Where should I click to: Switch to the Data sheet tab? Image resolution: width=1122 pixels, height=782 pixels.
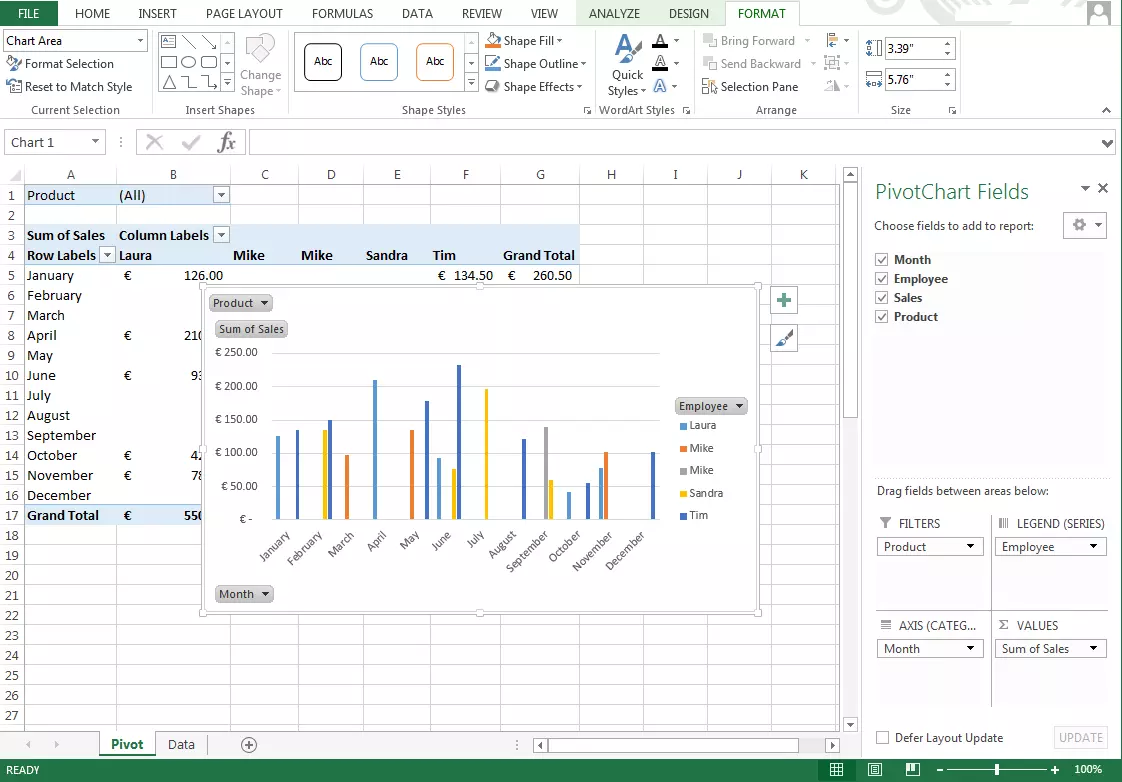point(181,745)
